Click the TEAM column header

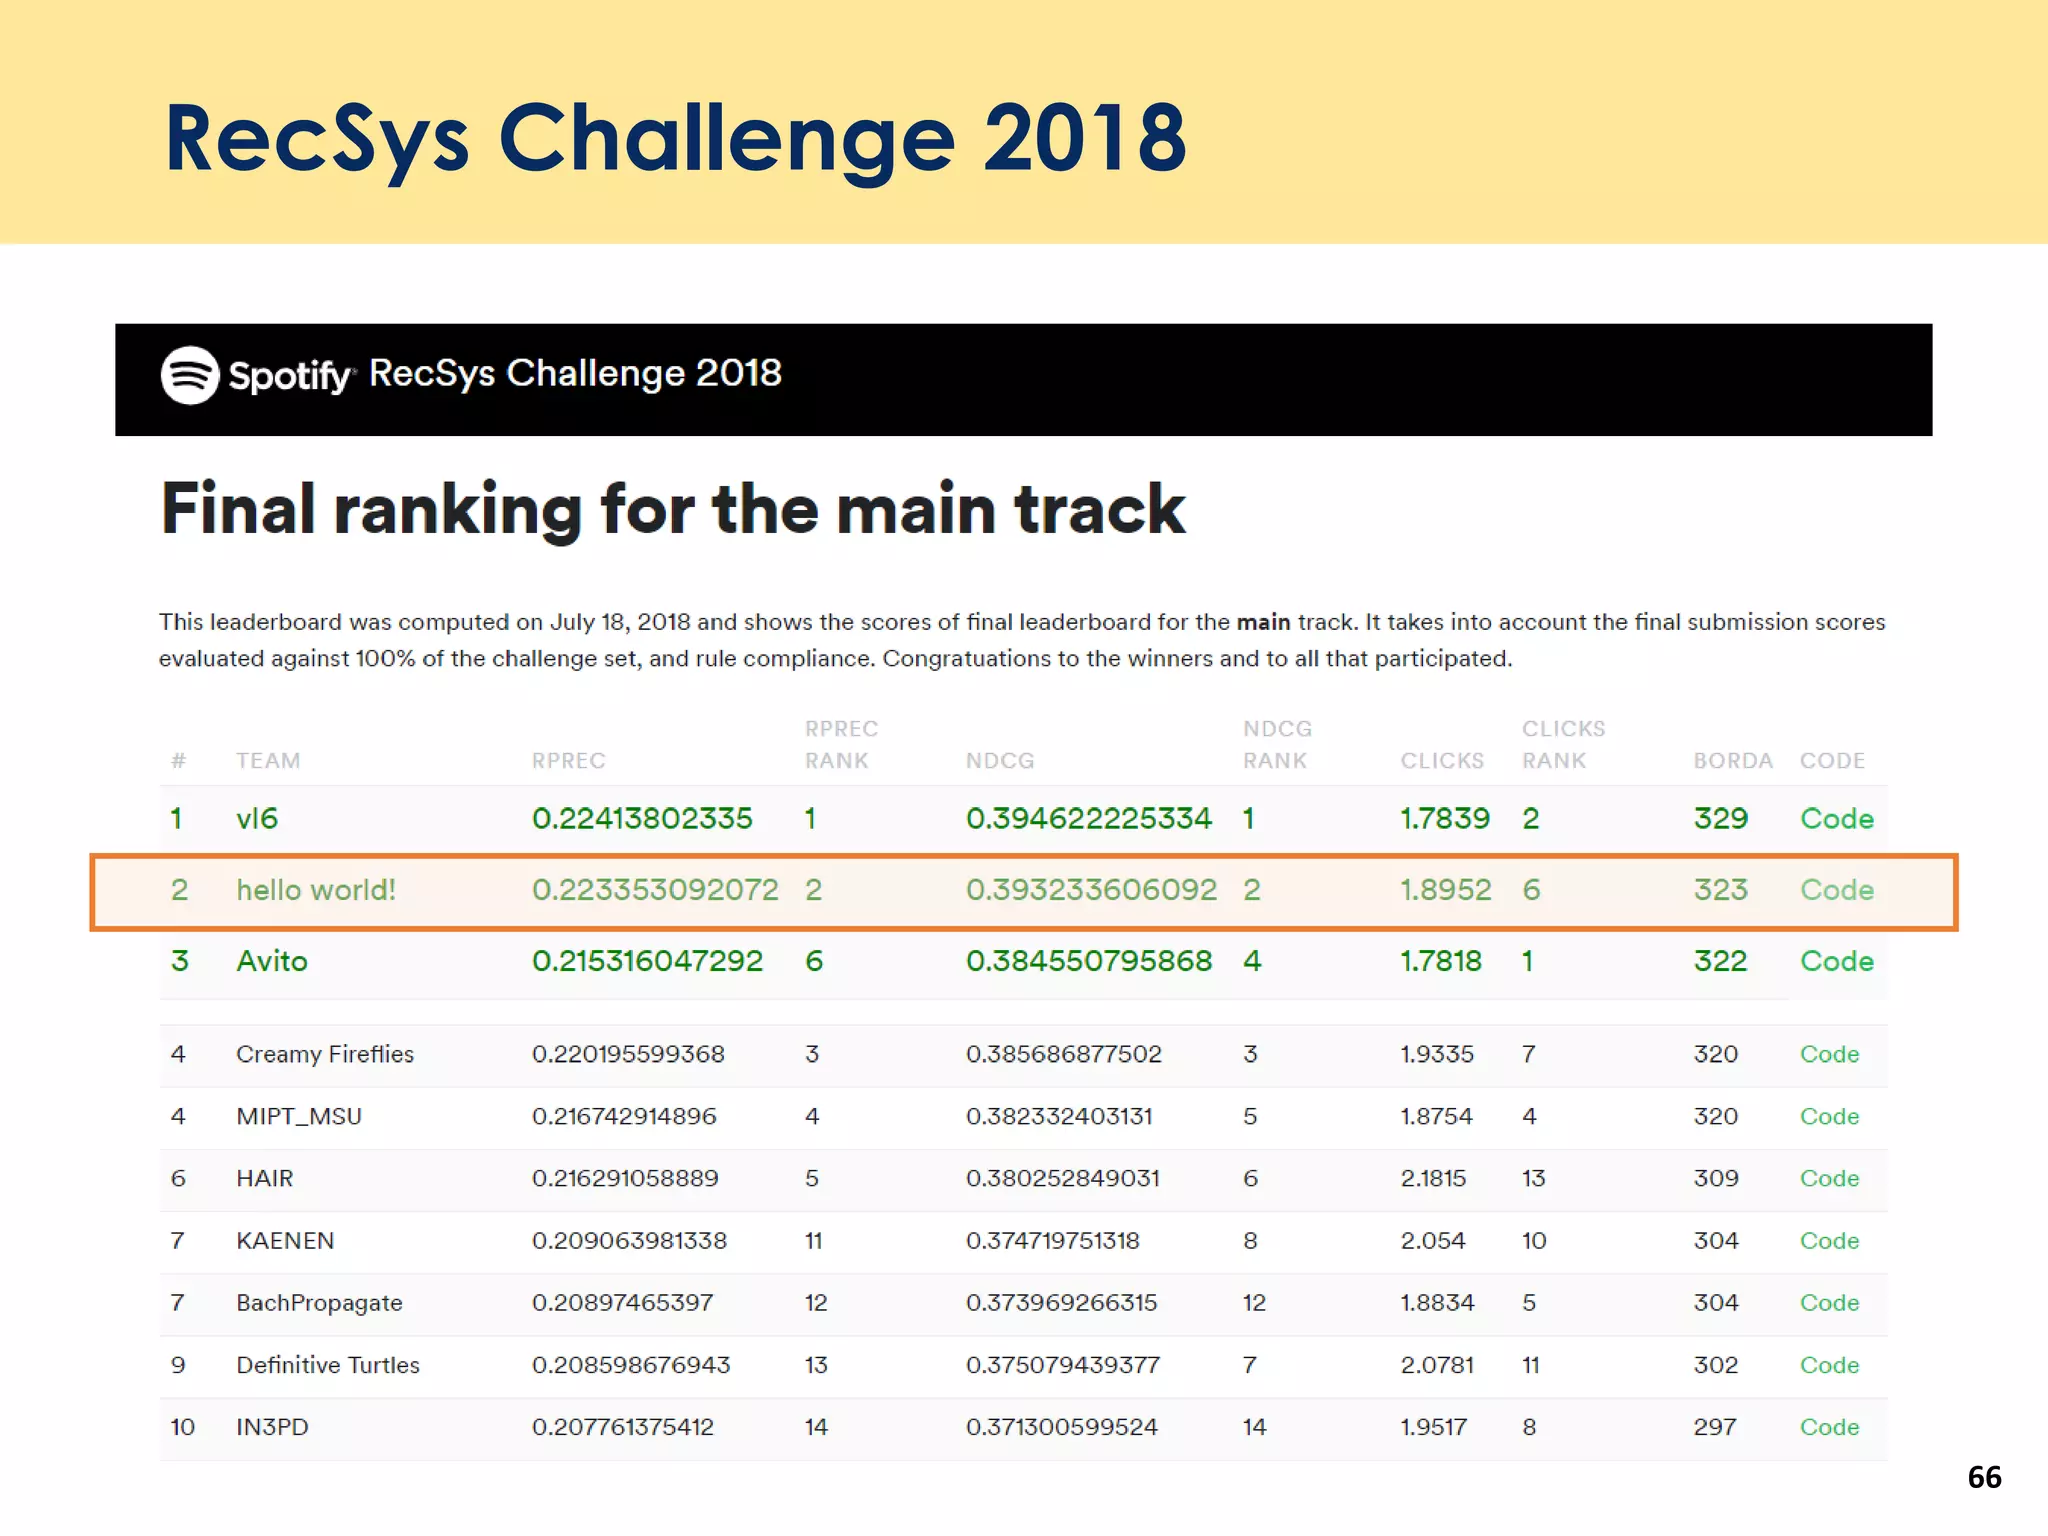[268, 760]
